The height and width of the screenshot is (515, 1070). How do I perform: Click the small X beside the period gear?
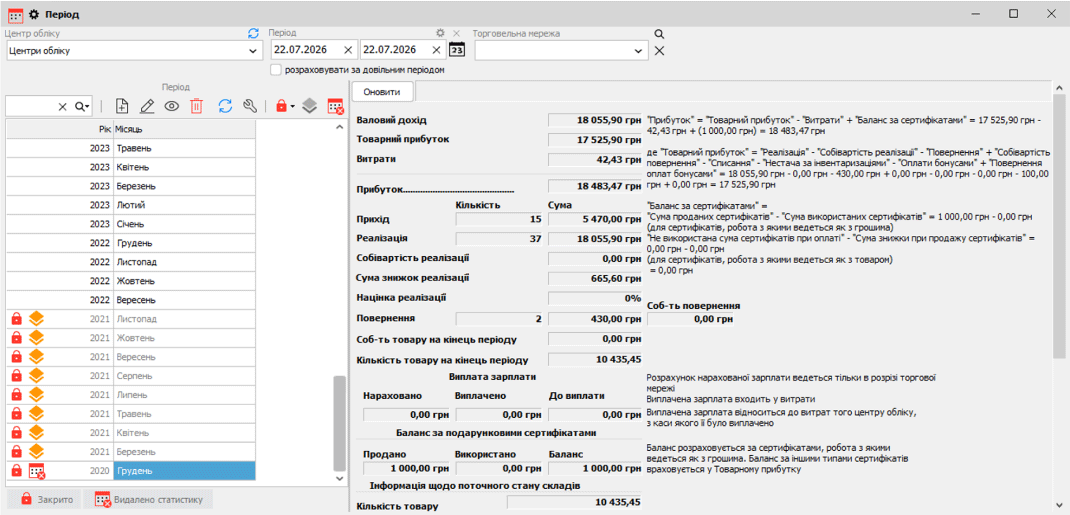(457, 33)
